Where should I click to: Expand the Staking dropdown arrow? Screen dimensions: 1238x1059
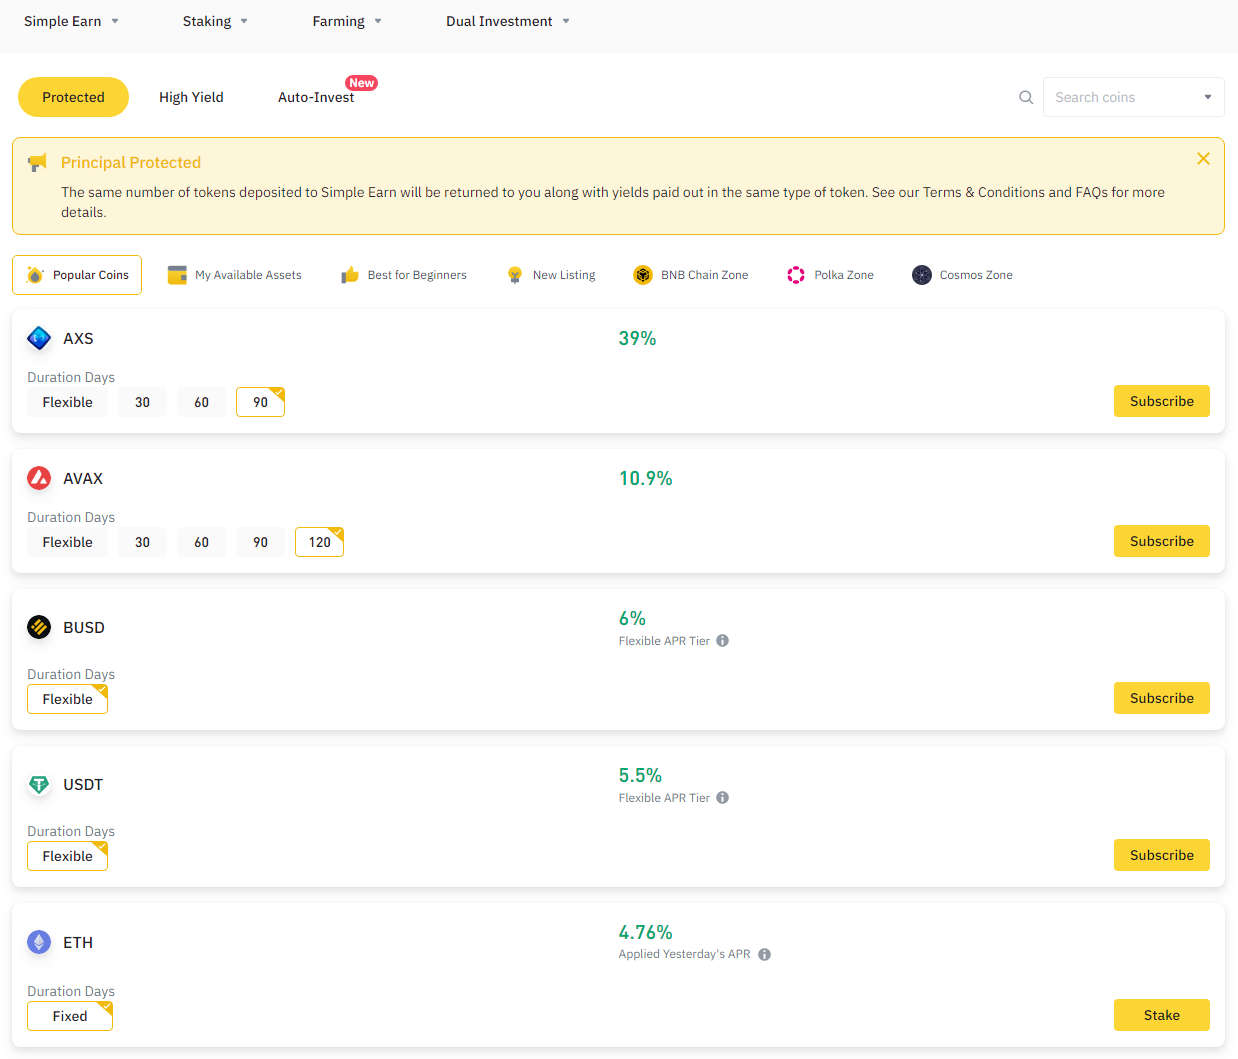[244, 21]
